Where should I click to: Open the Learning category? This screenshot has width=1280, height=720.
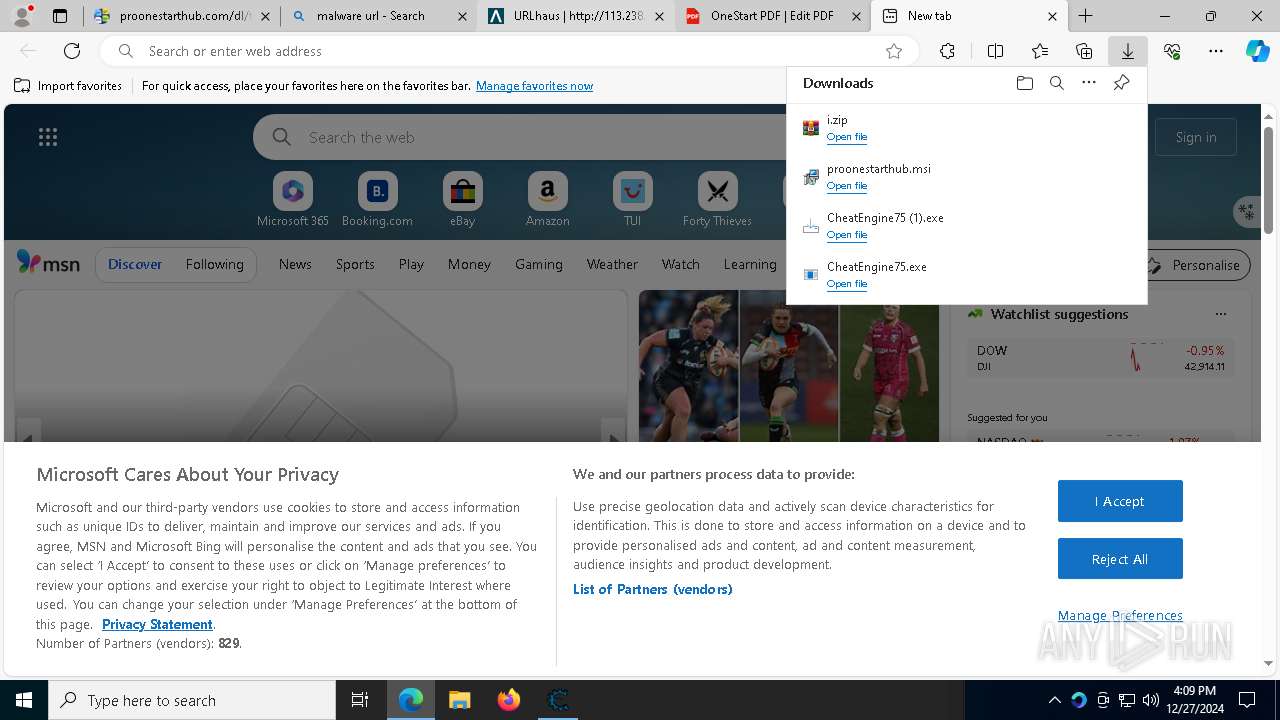[750, 264]
